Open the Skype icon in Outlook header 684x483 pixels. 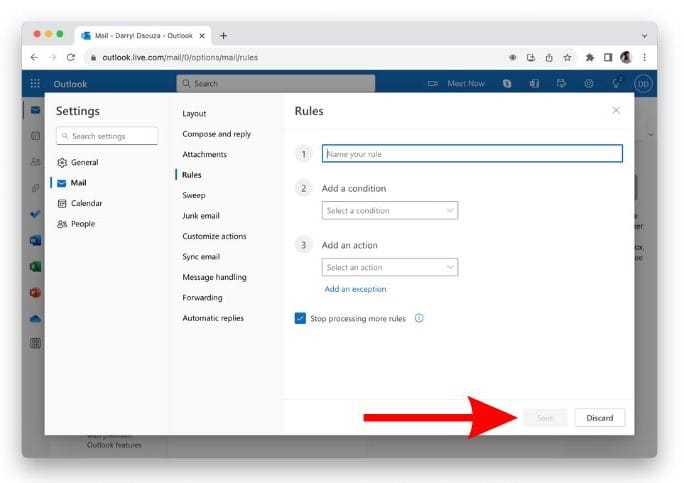point(508,84)
